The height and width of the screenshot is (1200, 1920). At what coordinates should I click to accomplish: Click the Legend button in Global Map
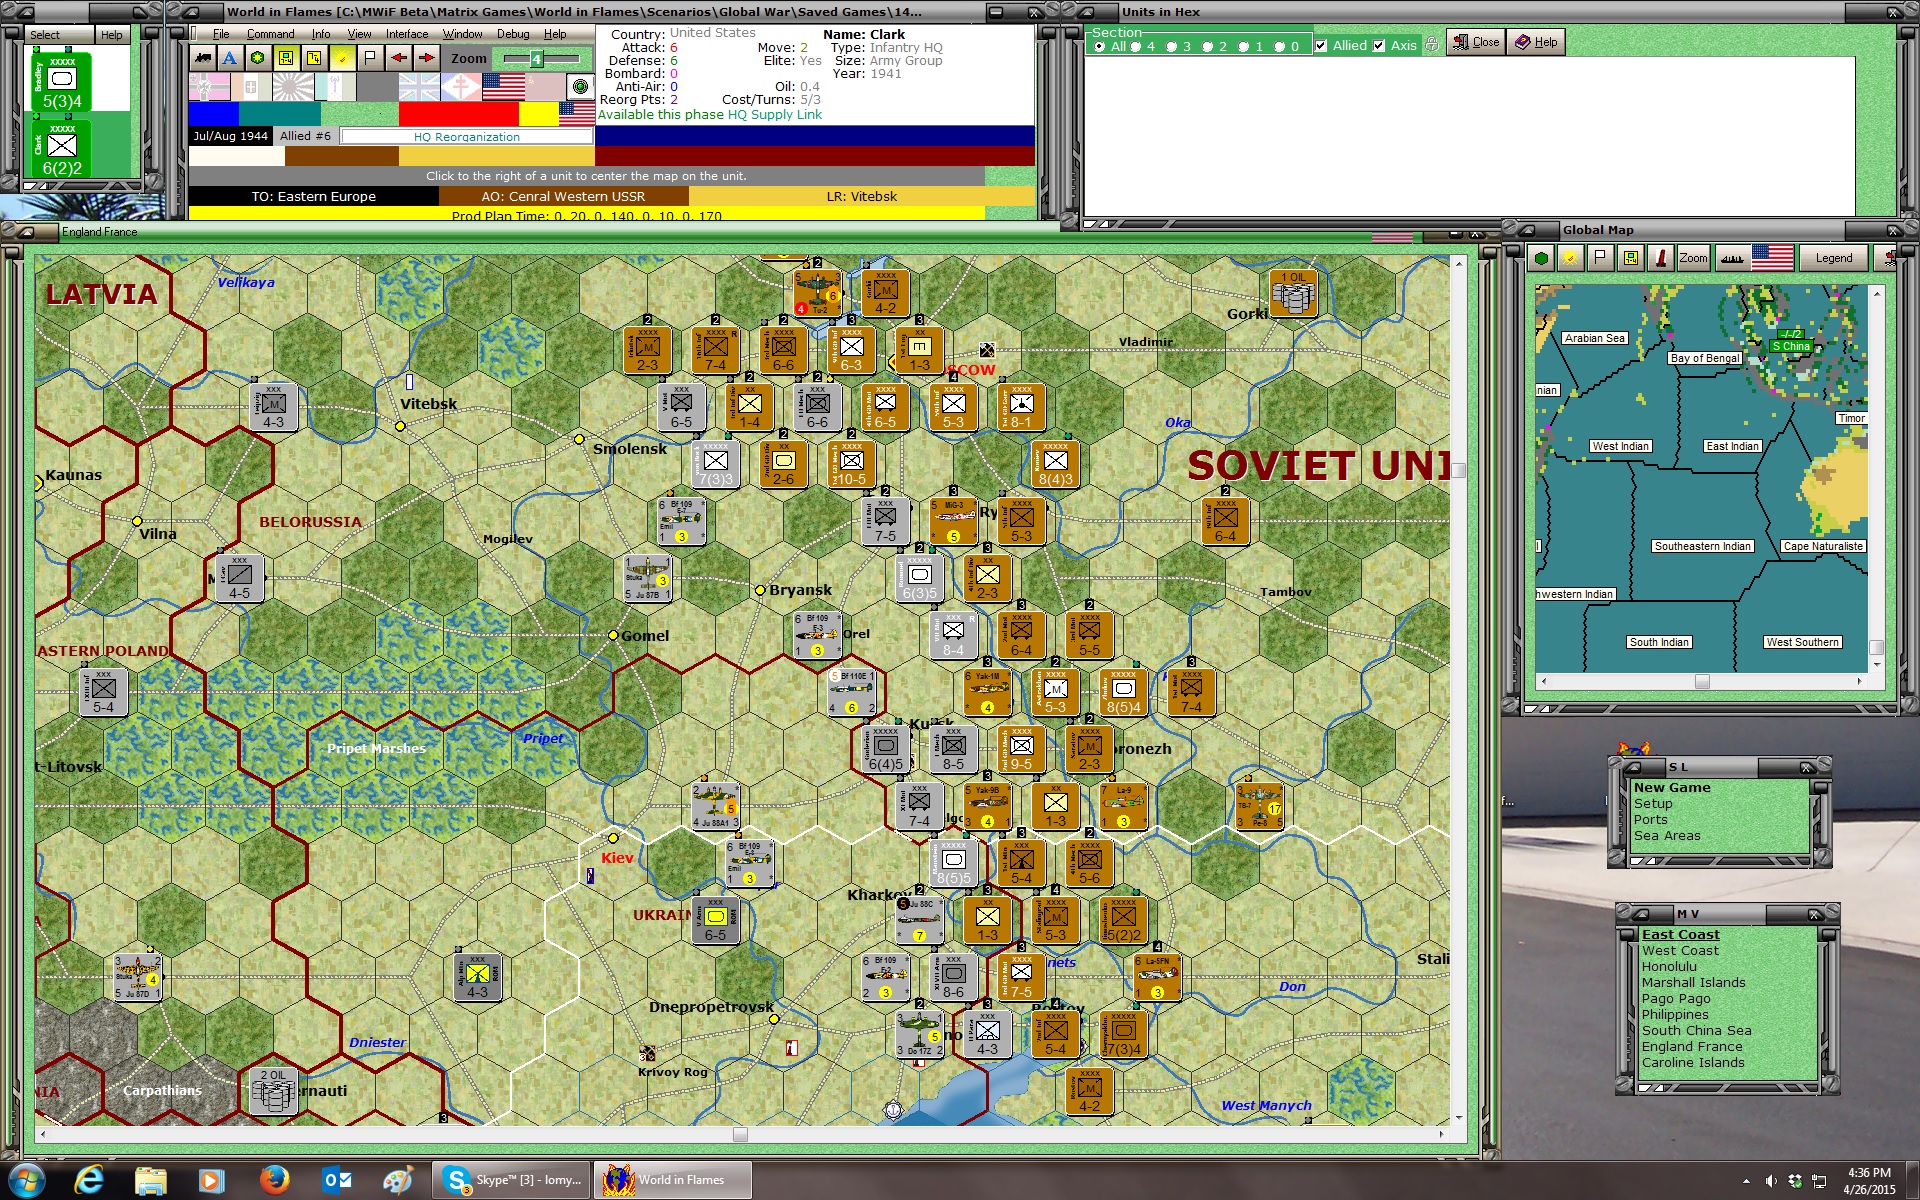click(x=1834, y=258)
